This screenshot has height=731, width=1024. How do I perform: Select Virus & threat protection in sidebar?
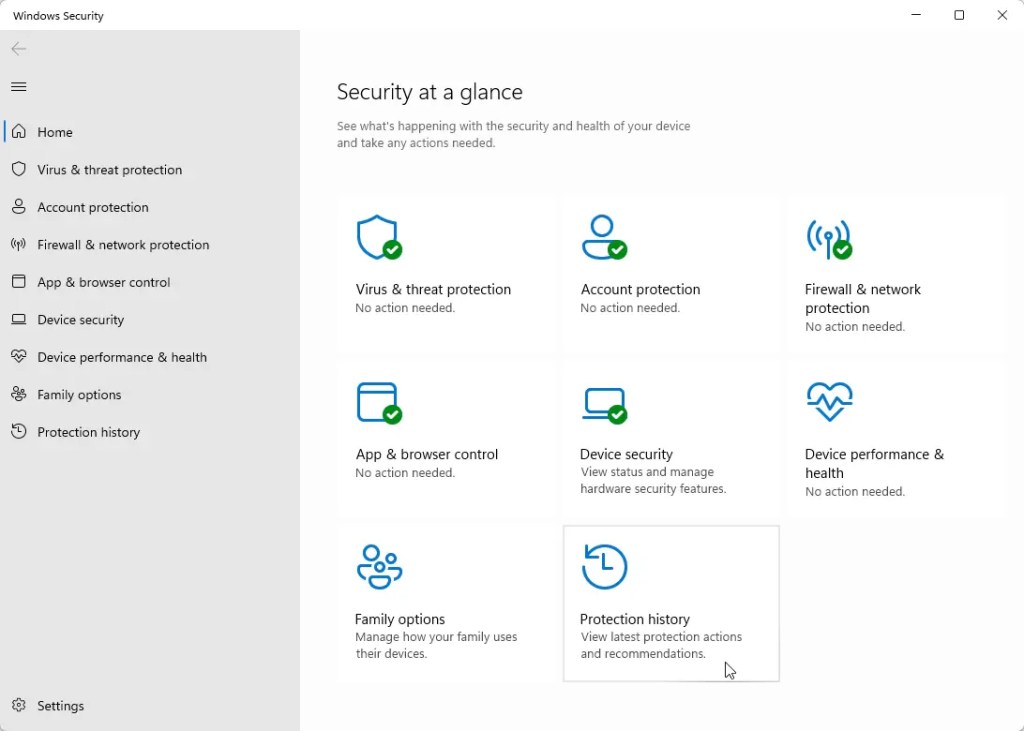point(109,170)
